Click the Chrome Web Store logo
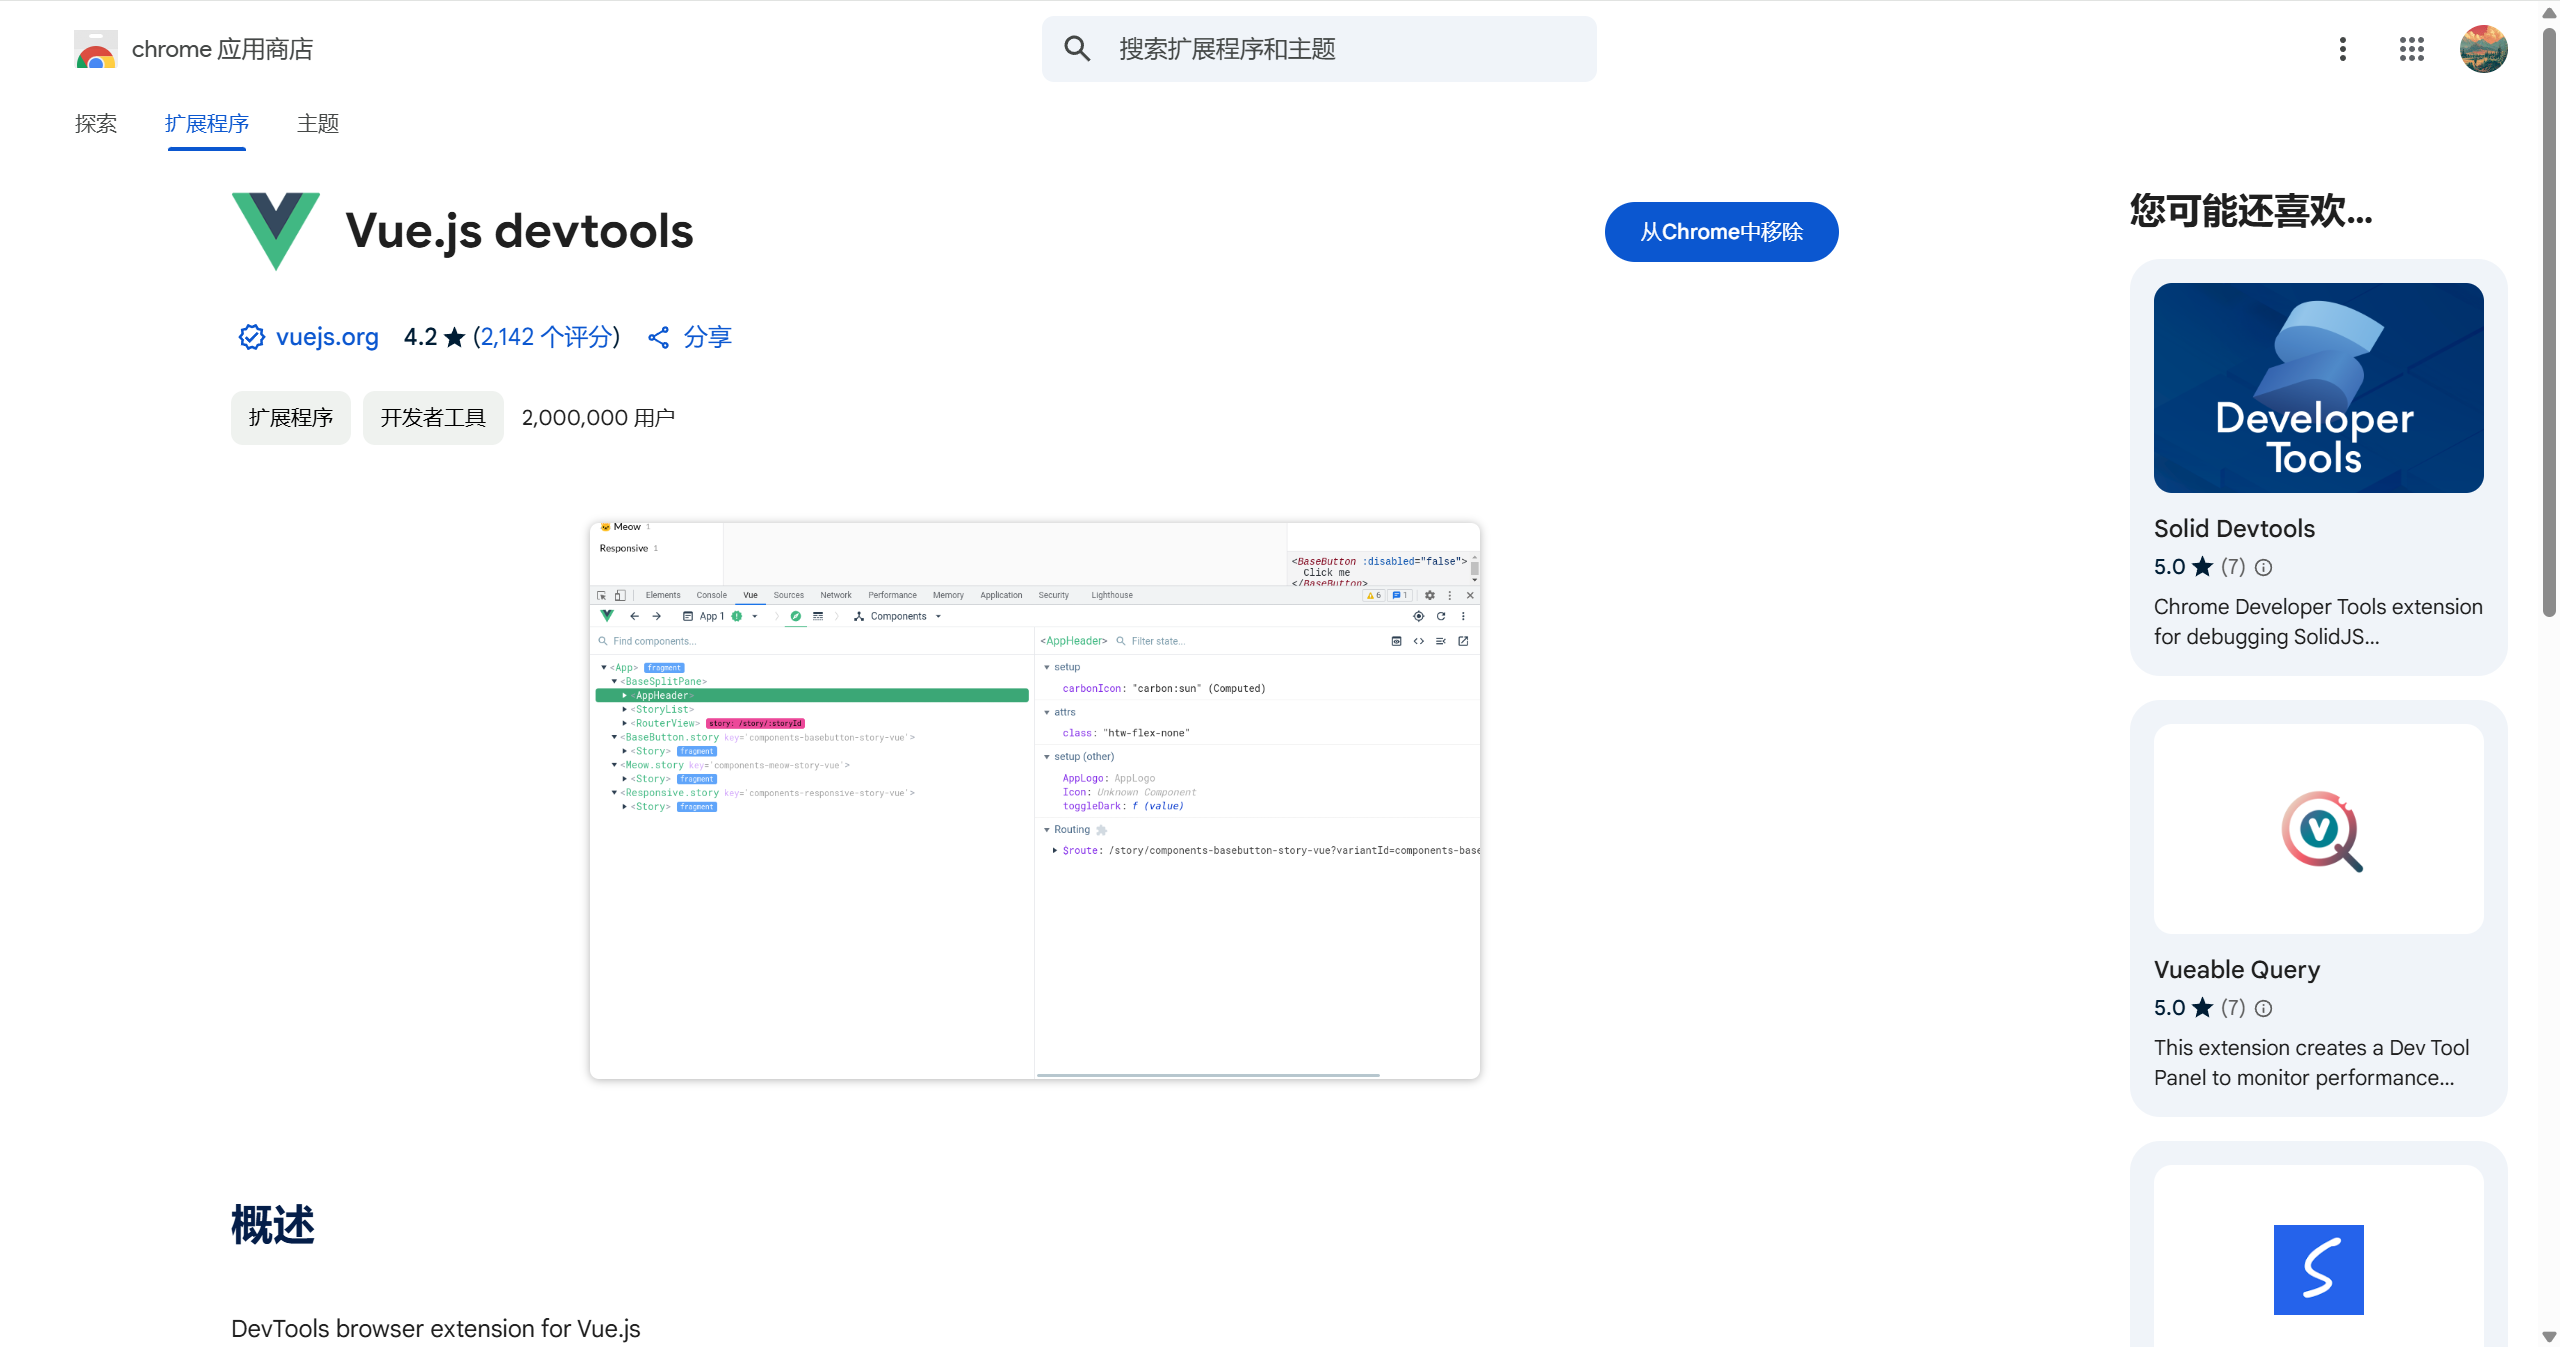The height and width of the screenshot is (1347, 2560). point(96,49)
